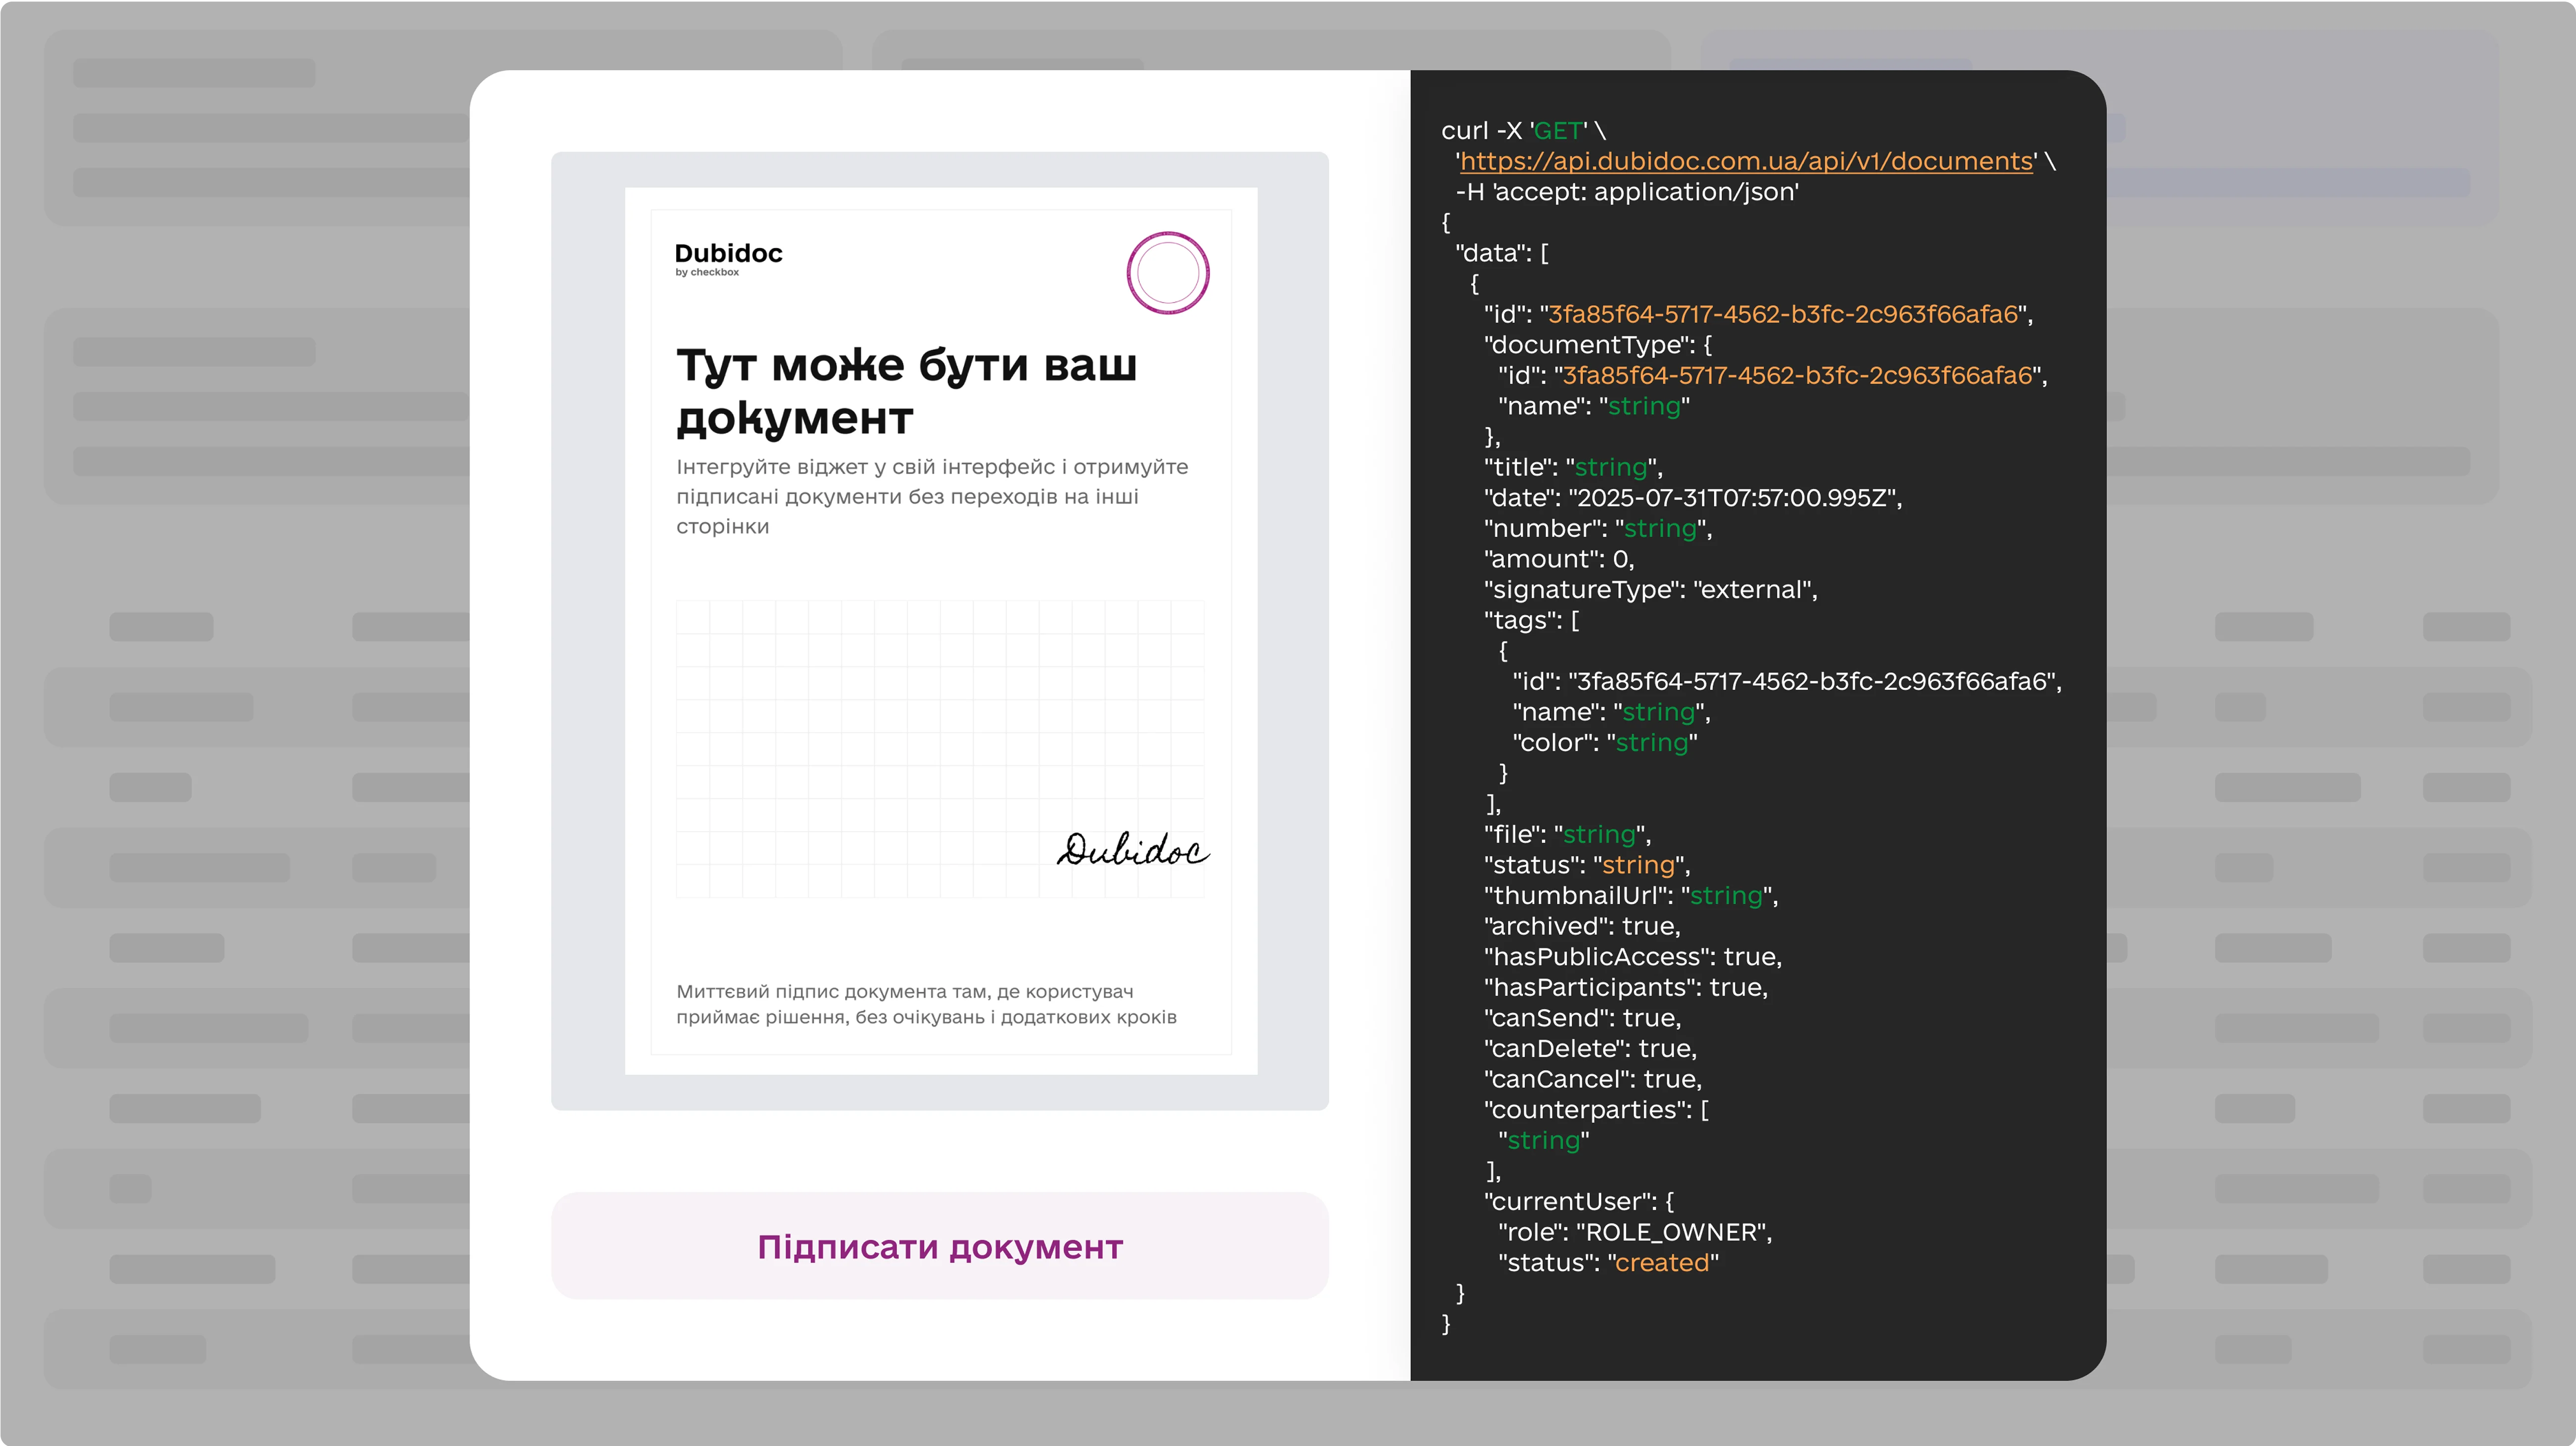
Task: Toggle the "hasPublicAccess": true value
Action: pyautogui.click(x=1631, y=956)
